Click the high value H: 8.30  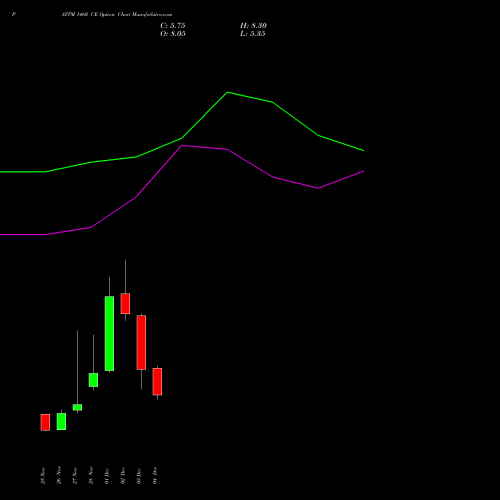click(x=253, y=26)
